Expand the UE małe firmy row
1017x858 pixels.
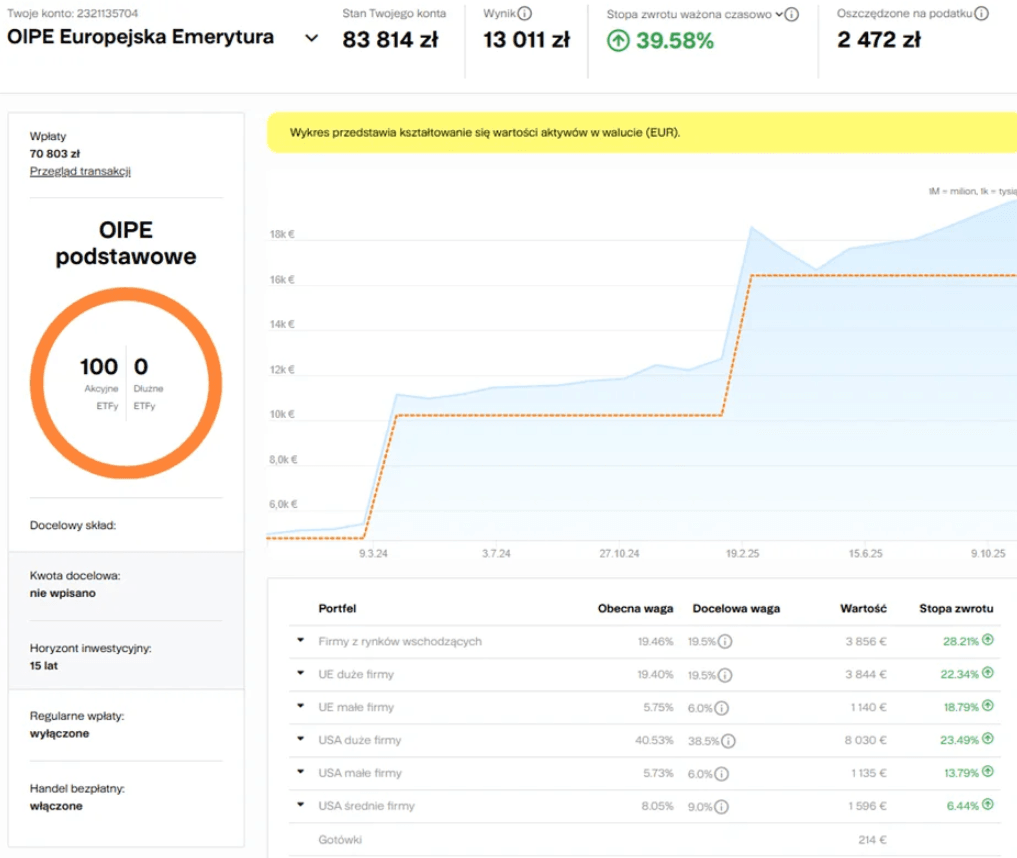300,706
